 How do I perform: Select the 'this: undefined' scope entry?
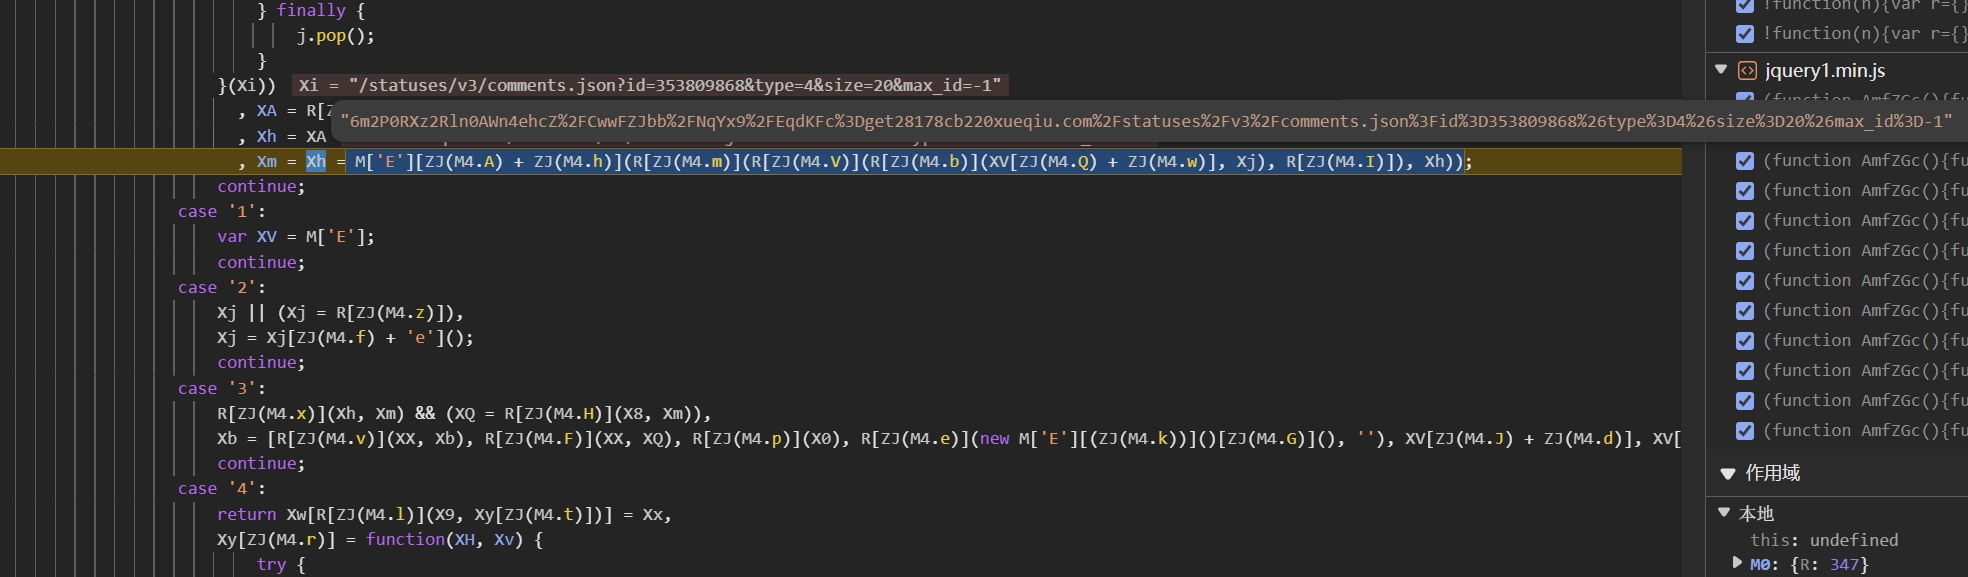pos(1823,540)
